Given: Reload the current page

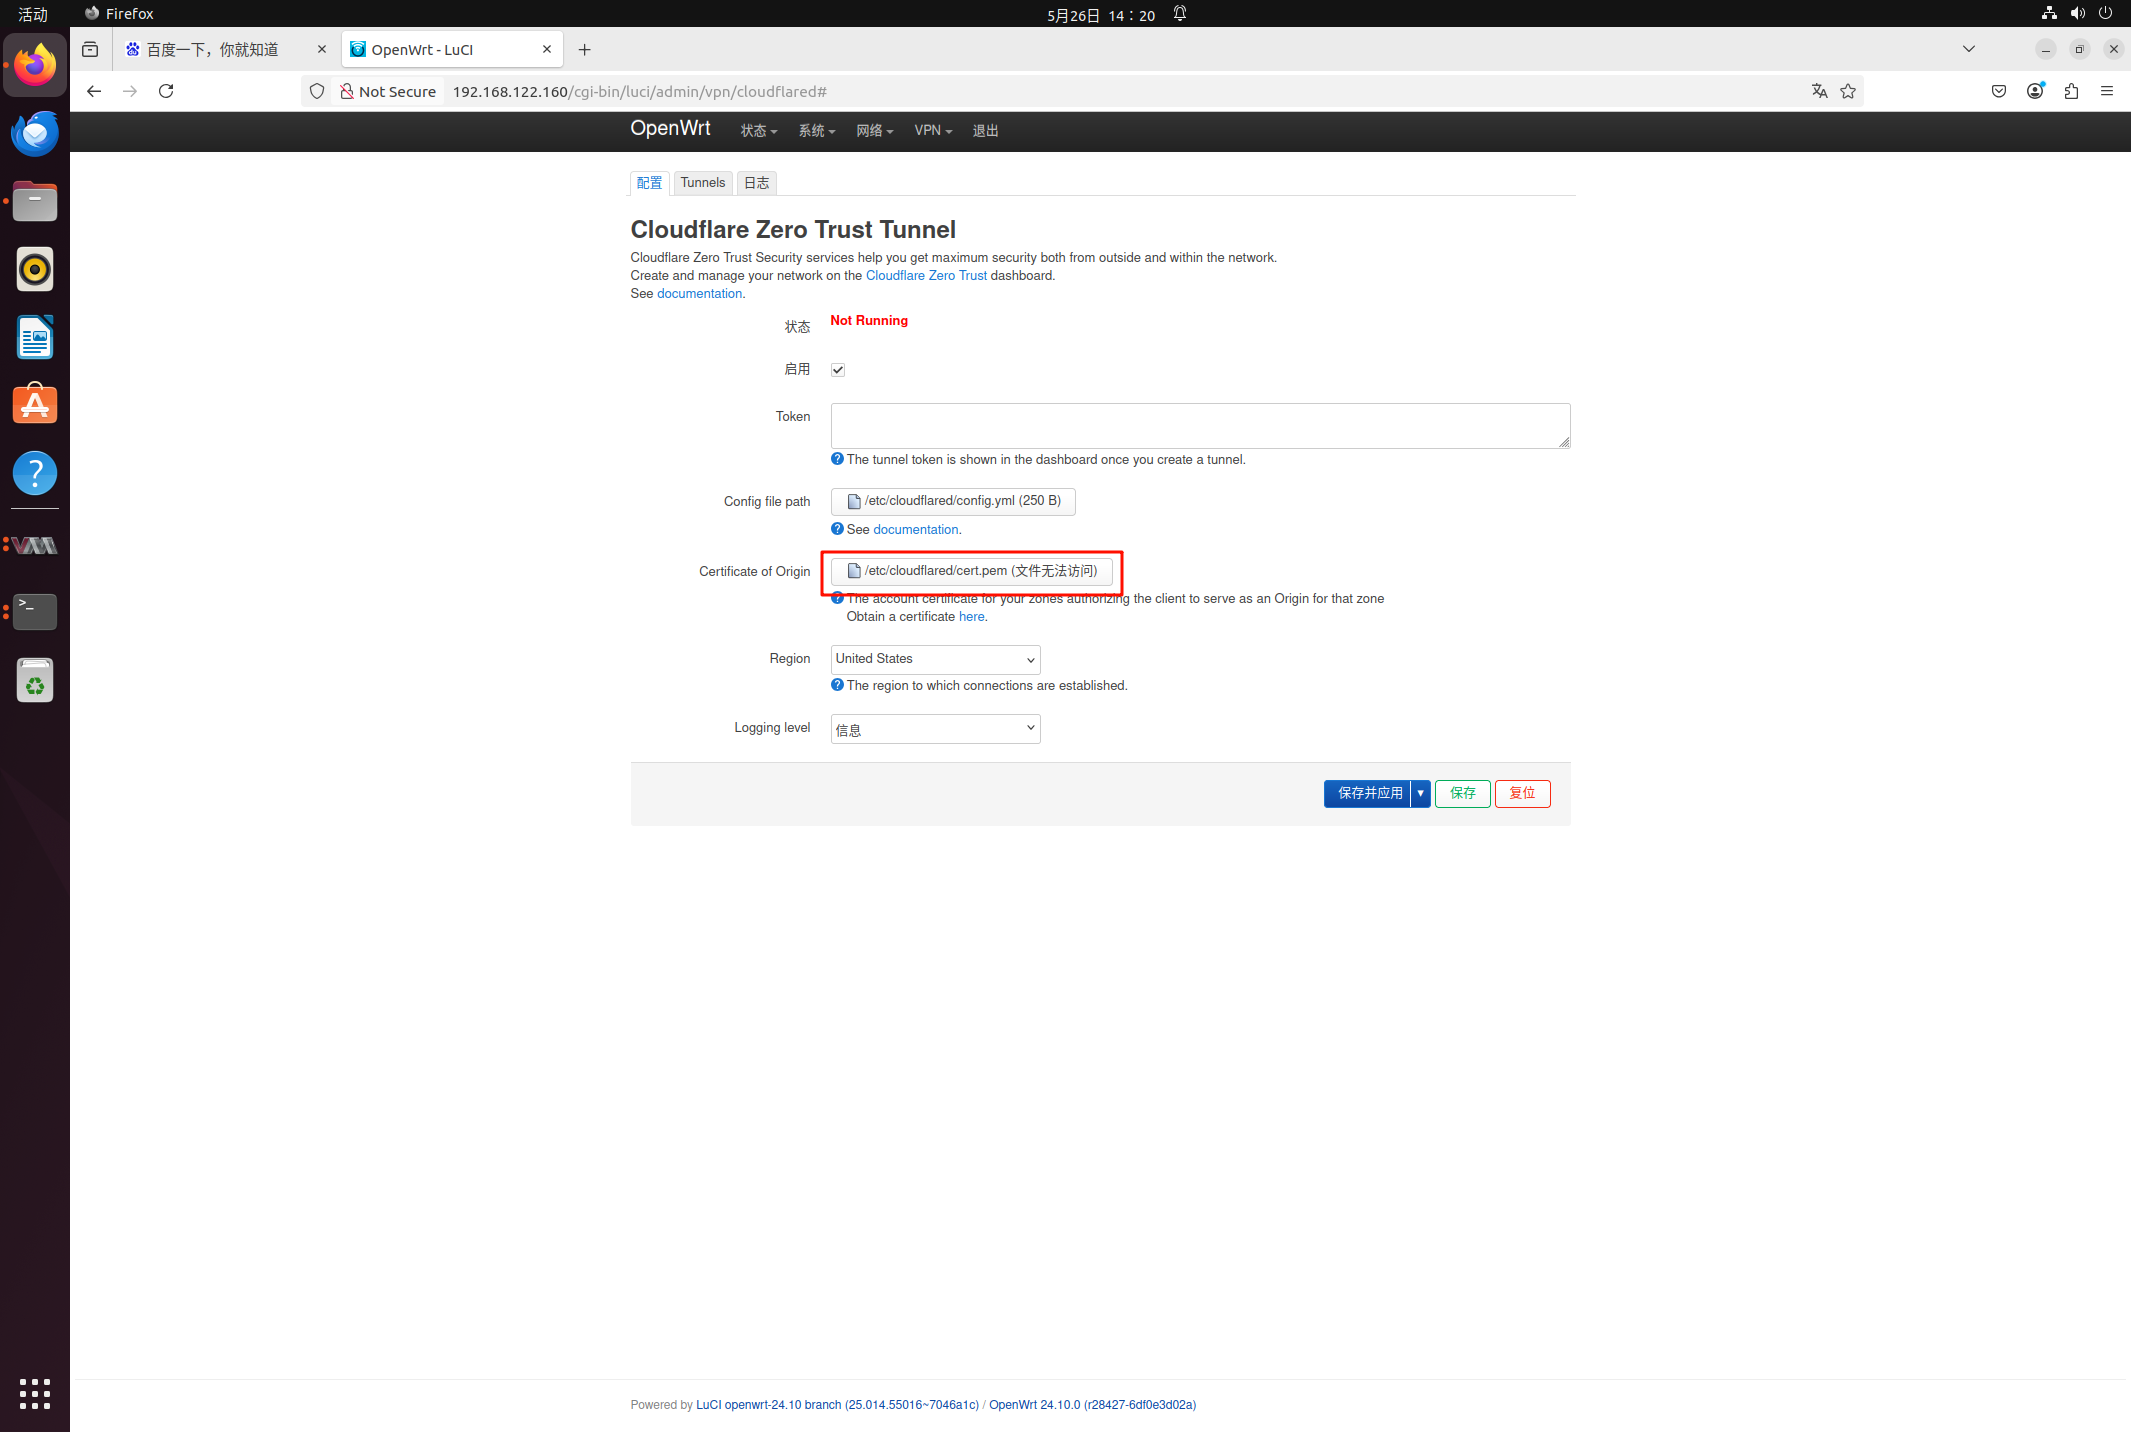Looking at the screenshot, I should click(x=166, y=91).
